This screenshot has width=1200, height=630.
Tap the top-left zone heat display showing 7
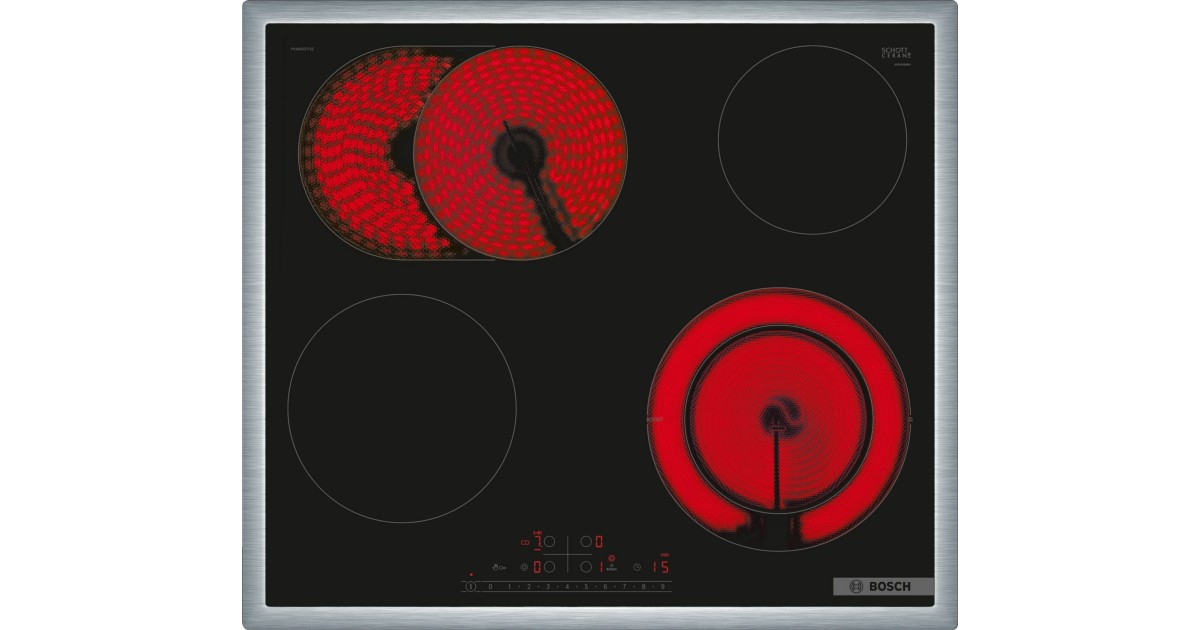pyautogui.click(x=537, y=541)
